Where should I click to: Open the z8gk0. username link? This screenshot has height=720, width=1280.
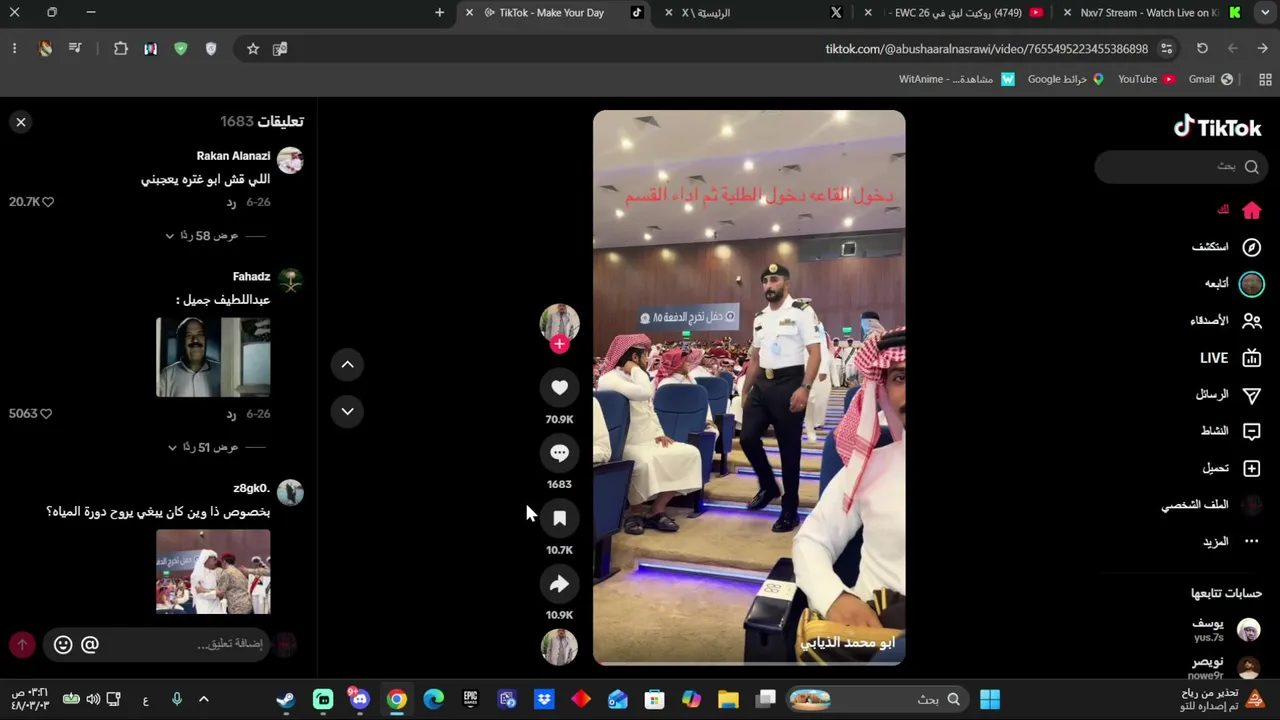pyautogui.click(x=251, y=489)
